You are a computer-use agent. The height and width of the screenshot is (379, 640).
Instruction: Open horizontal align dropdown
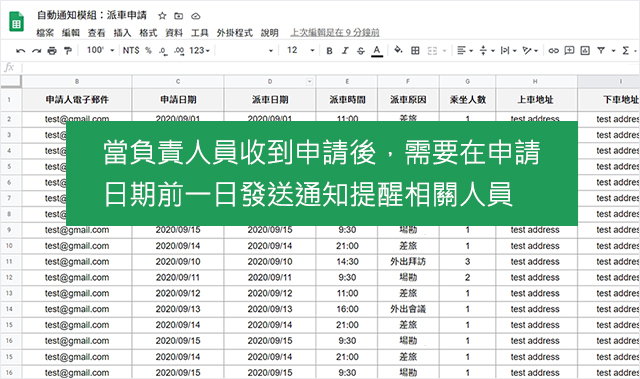point(465,50)
